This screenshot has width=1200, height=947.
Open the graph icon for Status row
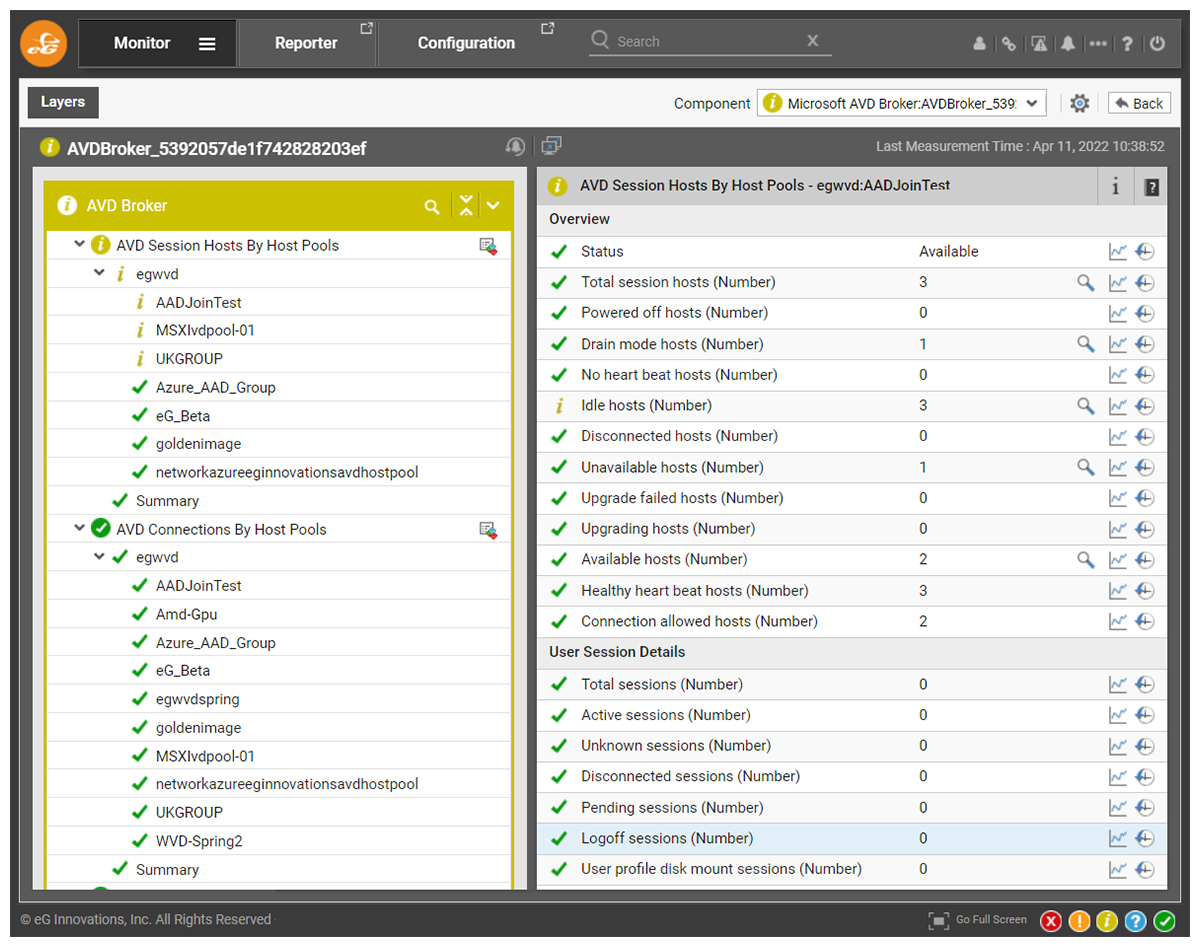(x=1118, y=252)
